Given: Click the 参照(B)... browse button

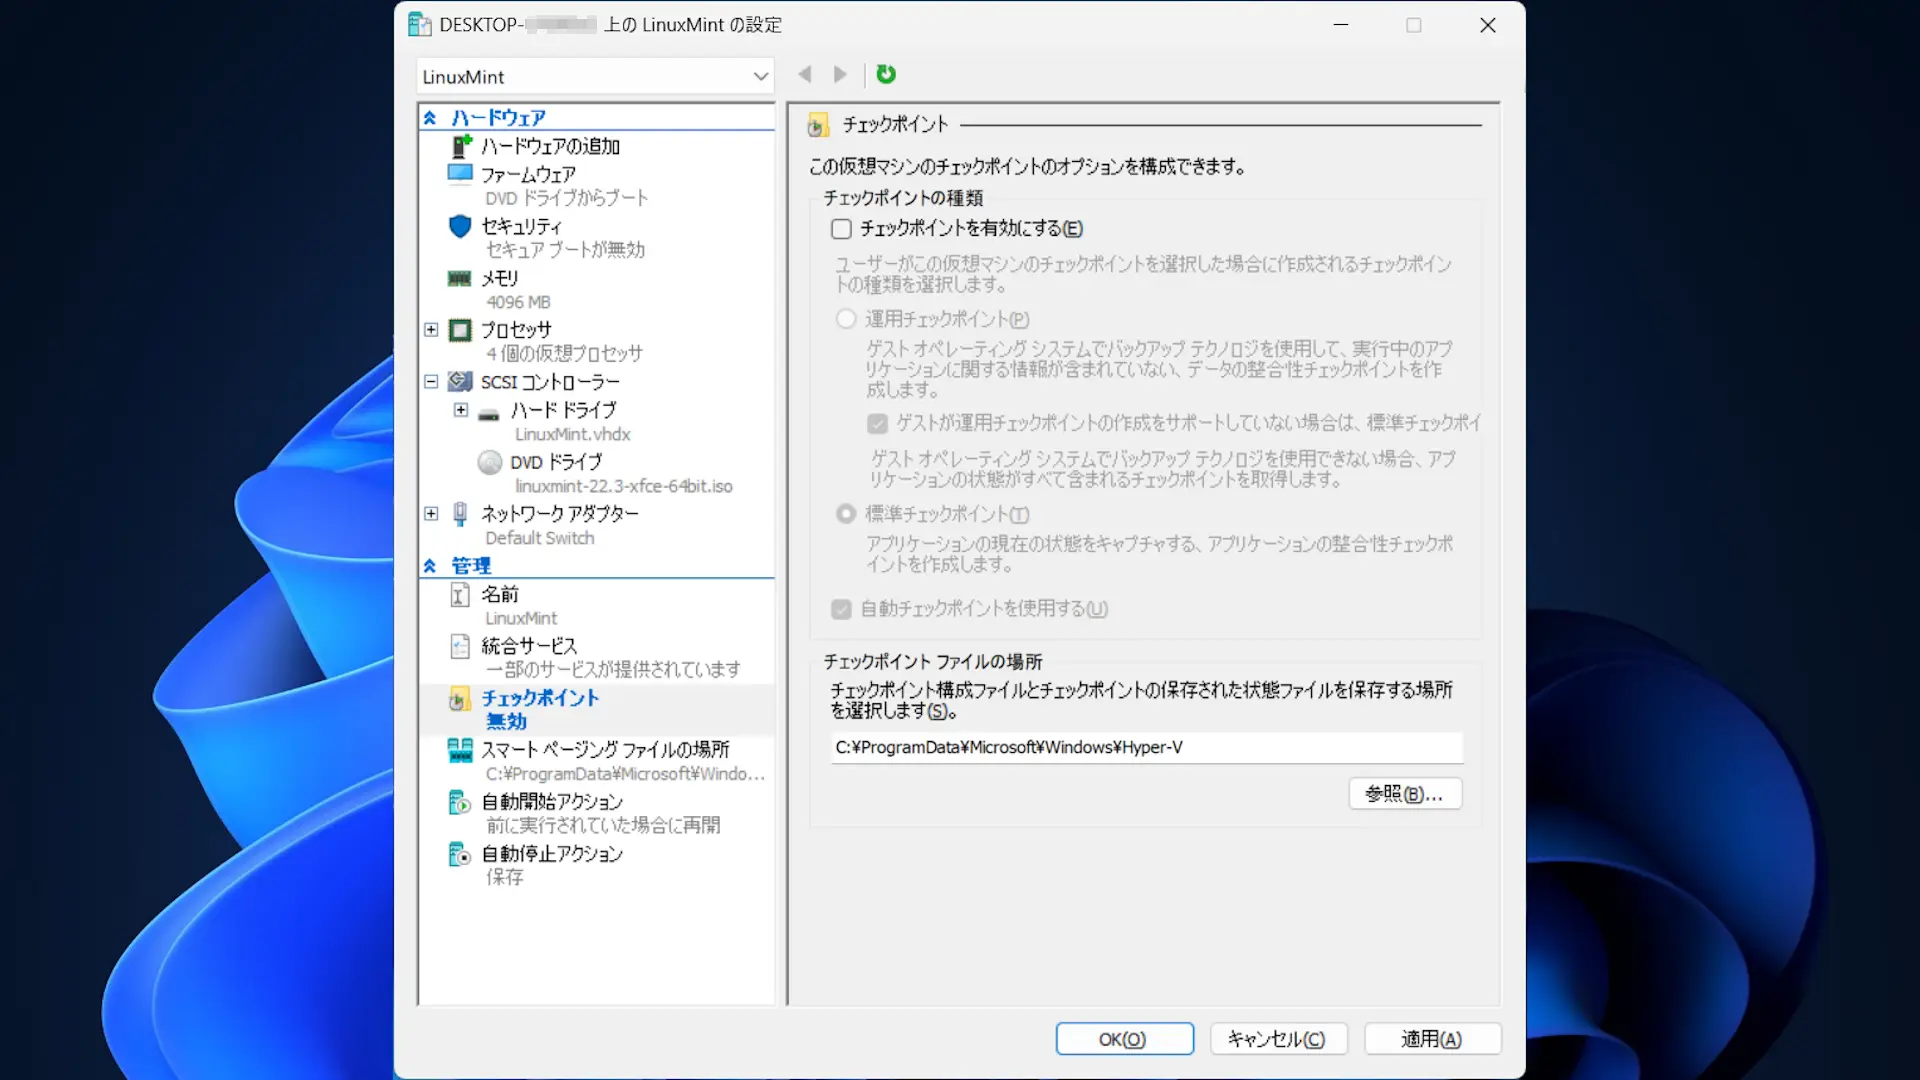Looking at the screenshot, I should click(x=1405, y=794).
